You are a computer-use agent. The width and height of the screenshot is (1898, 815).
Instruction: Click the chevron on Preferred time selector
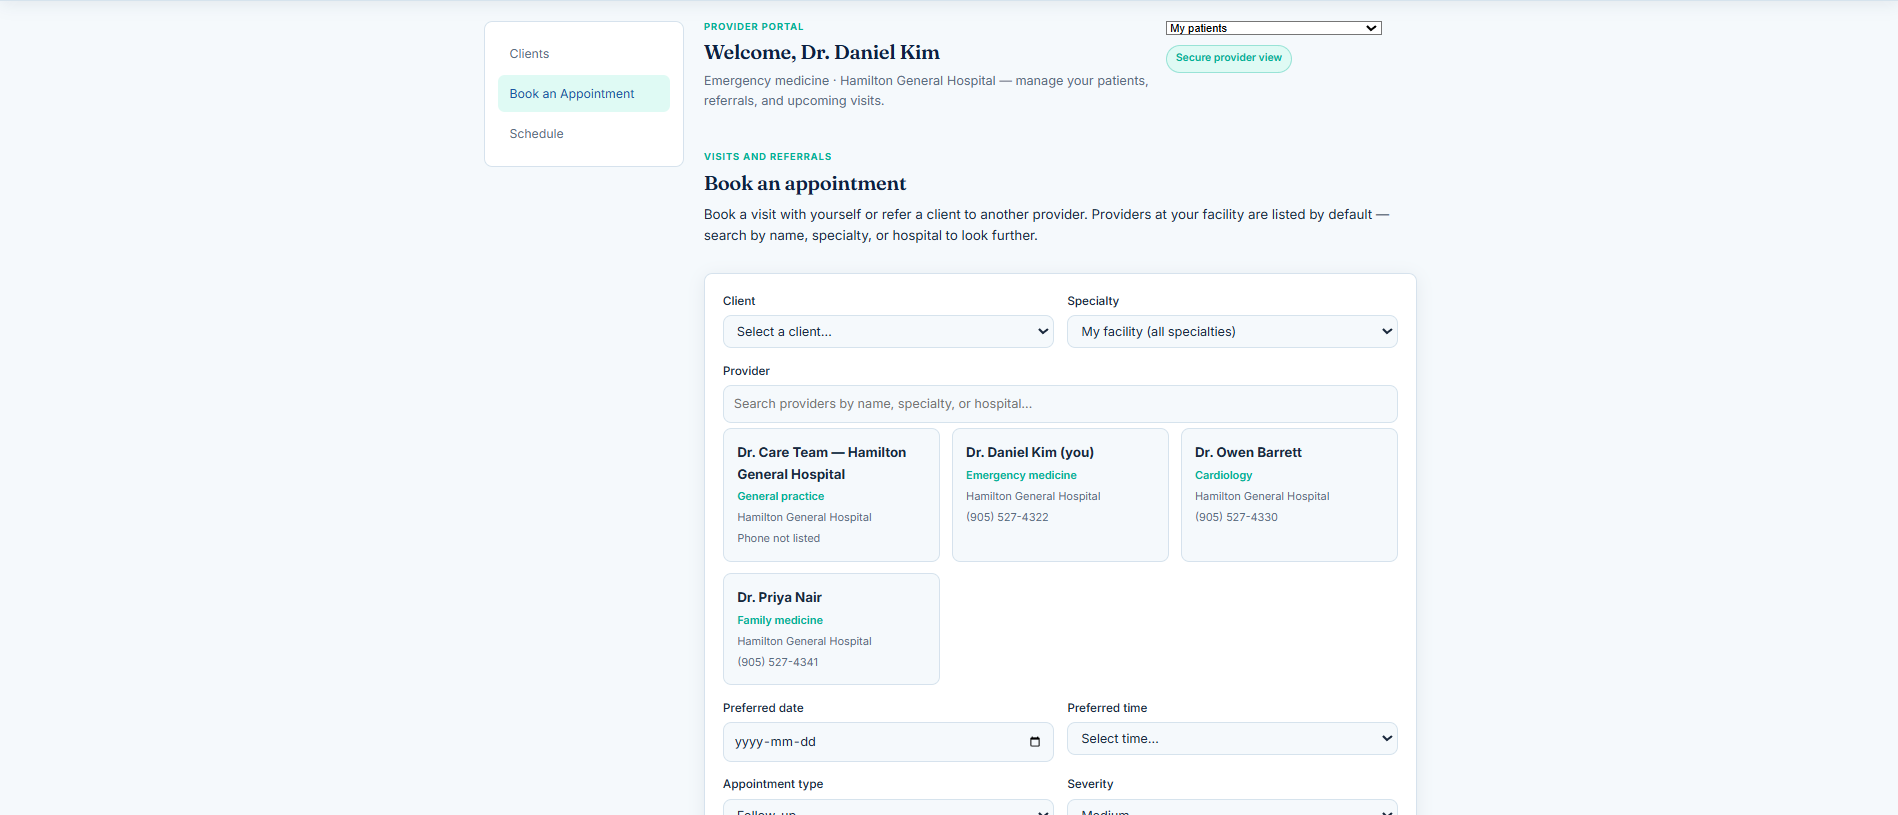(x=1387, y=739)
